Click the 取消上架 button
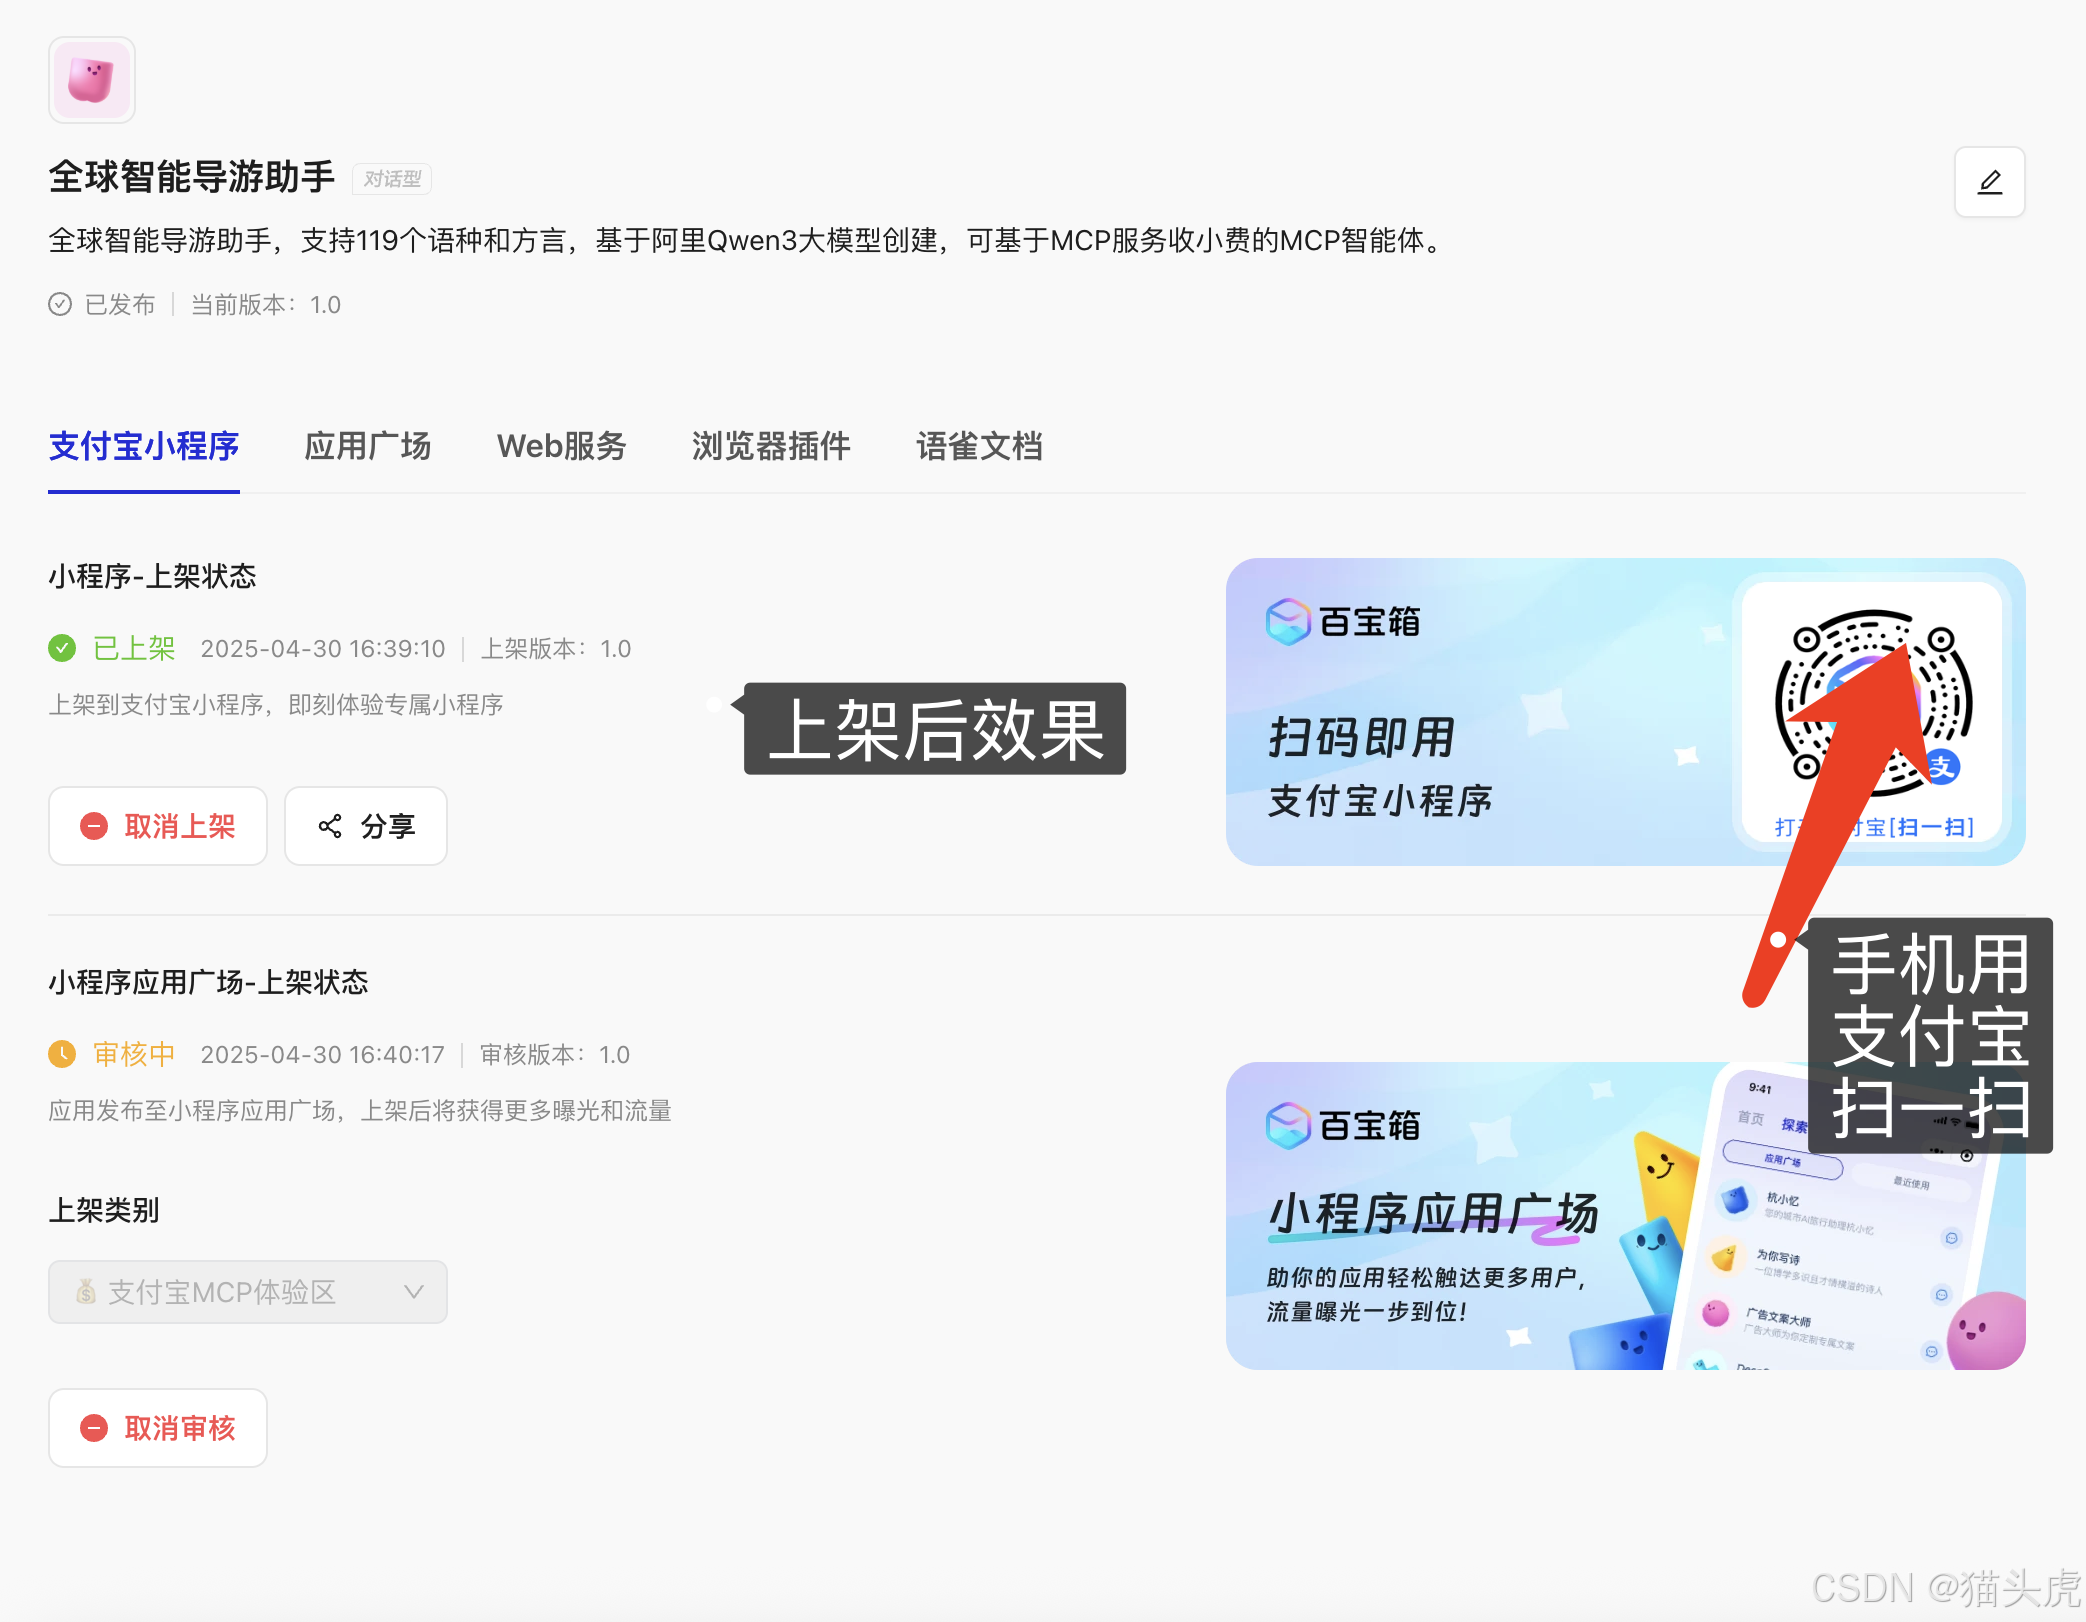2086x1622 pixels. [157, 826]
